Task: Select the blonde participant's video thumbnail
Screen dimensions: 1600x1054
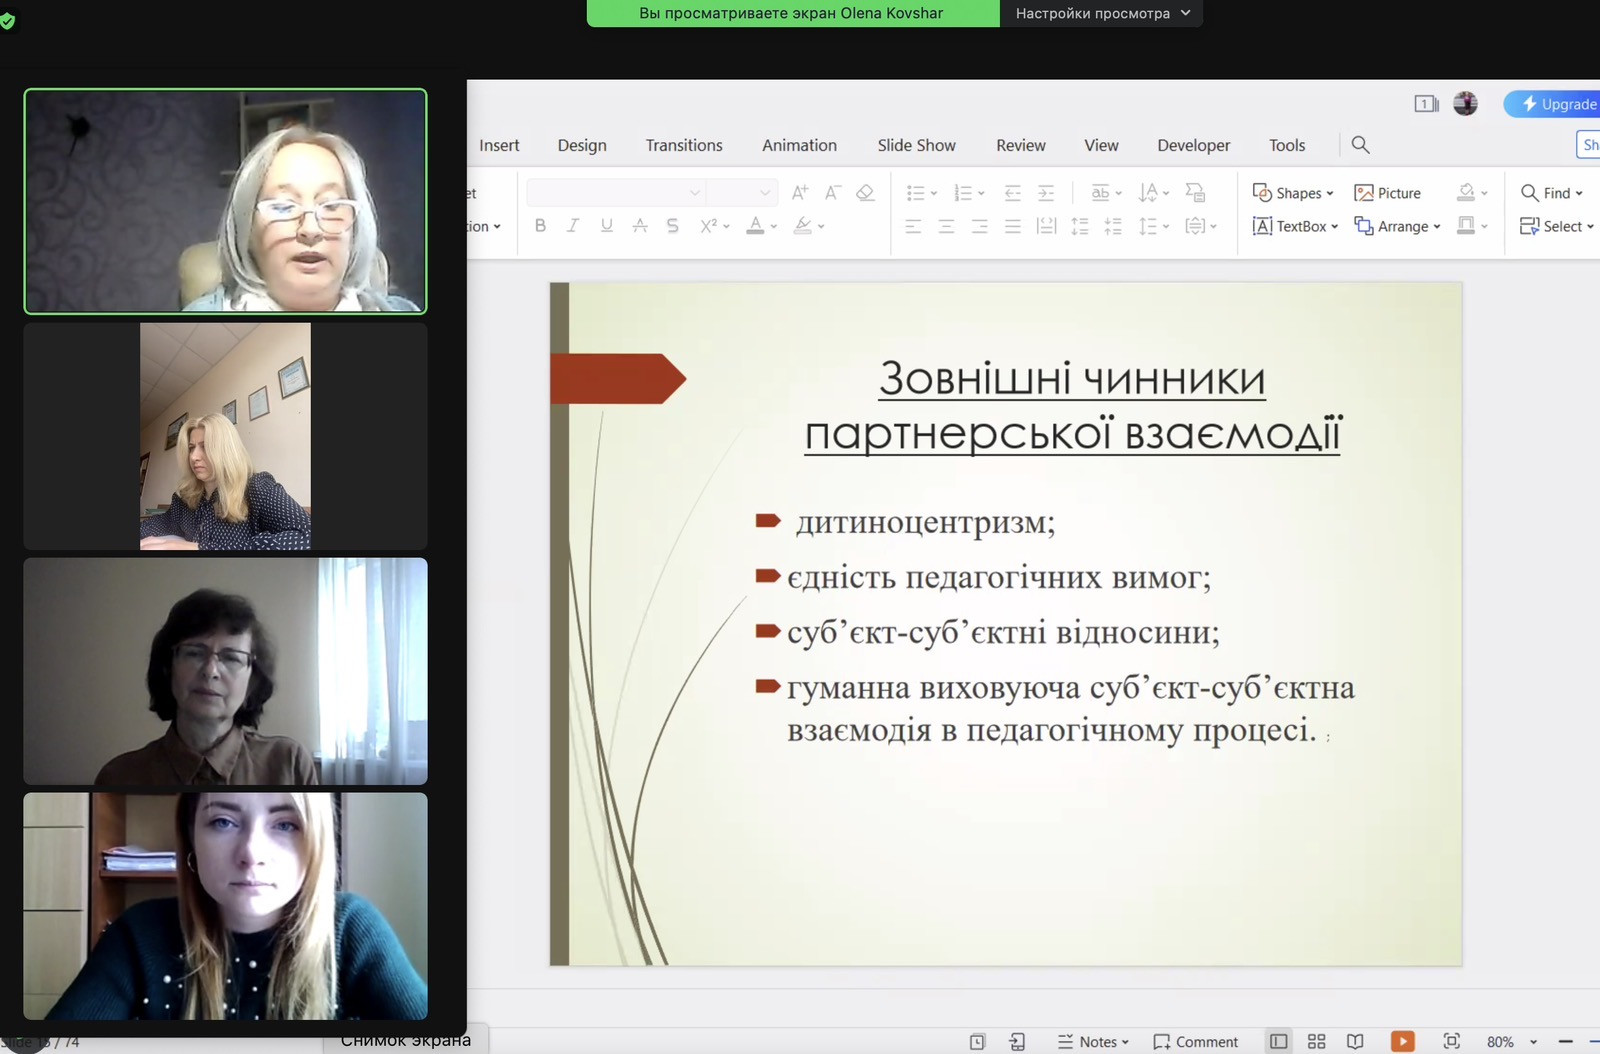Action: (225, 436)
